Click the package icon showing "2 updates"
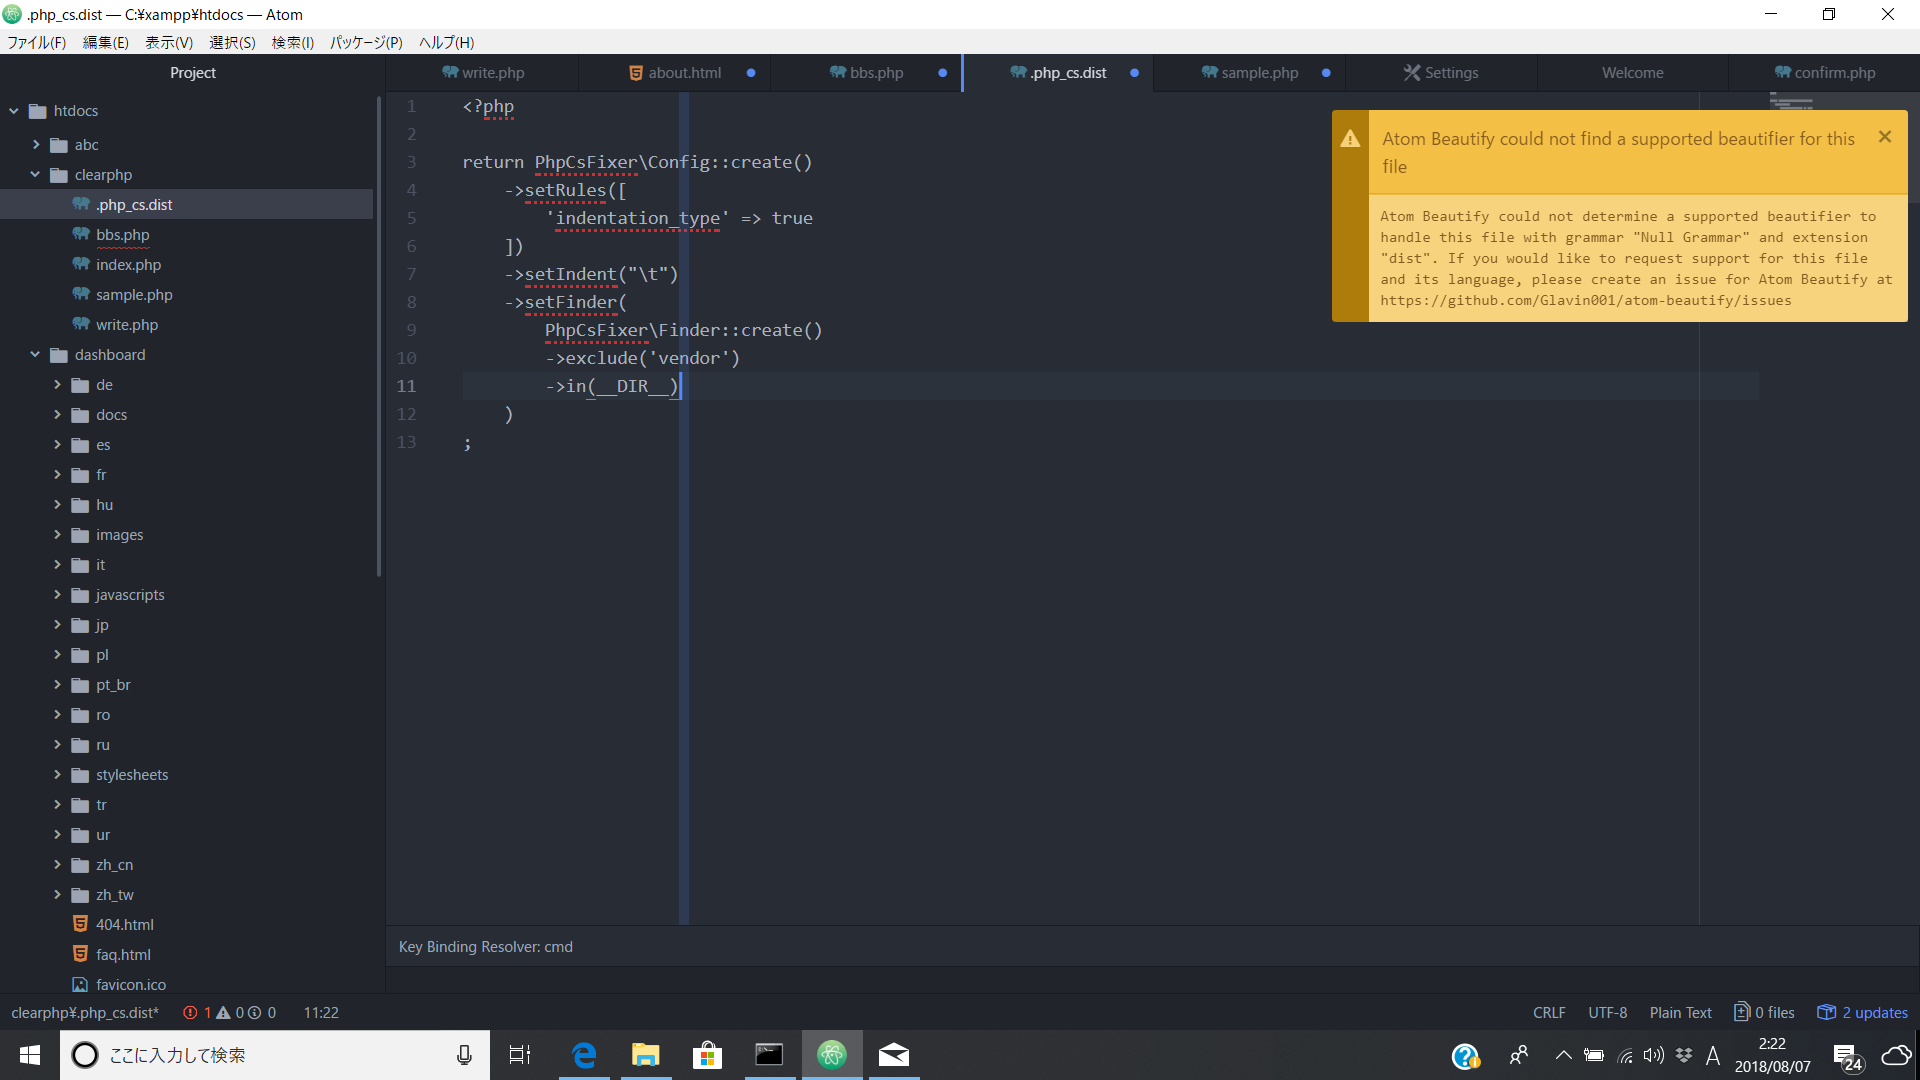Image resolution: width=1920 pixels, height=1080 pixels. (1828, 1012)
